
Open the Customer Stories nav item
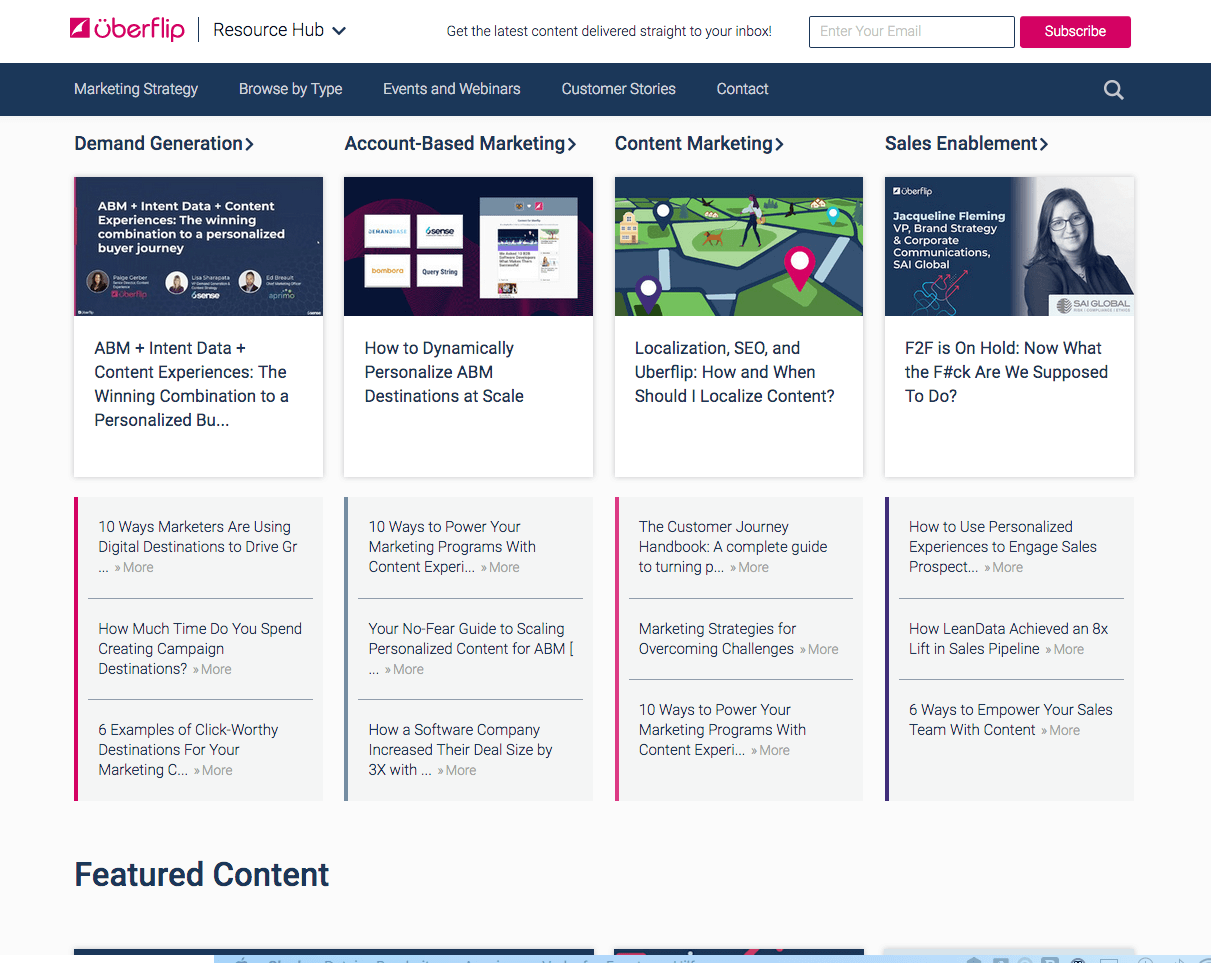click(618, 89)
